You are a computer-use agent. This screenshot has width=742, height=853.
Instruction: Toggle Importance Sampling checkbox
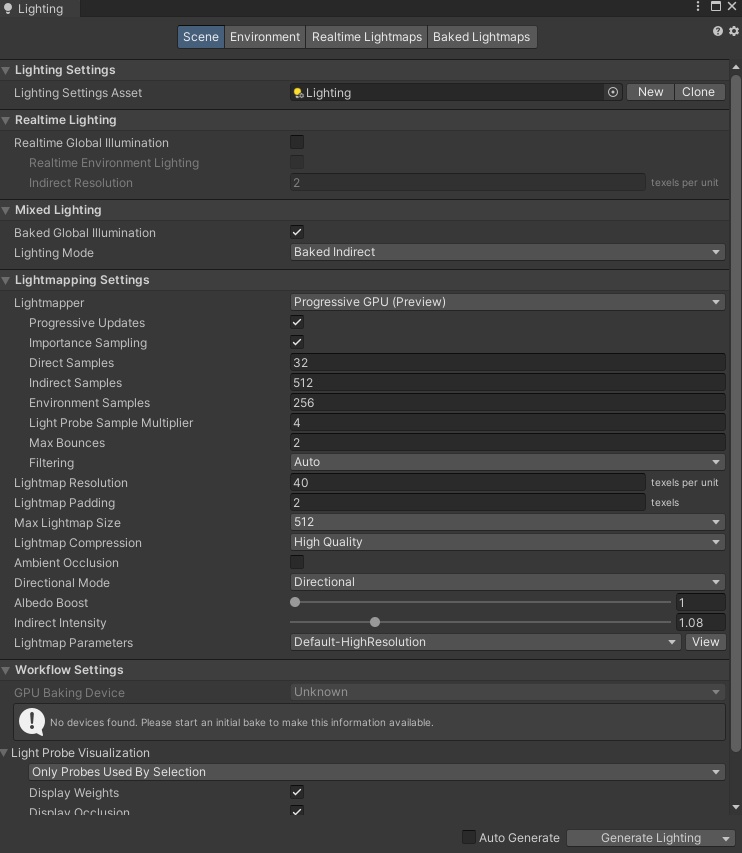[297, 342]
